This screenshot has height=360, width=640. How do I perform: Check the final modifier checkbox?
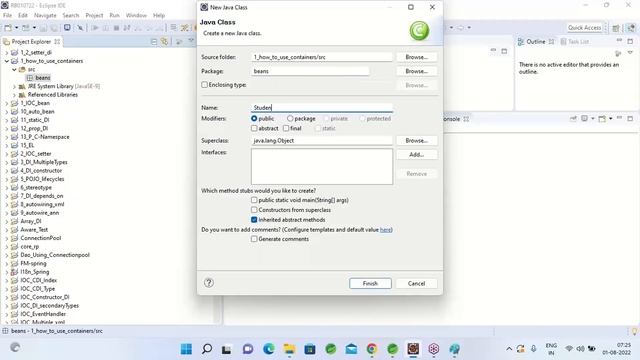(x=286, y=128)
